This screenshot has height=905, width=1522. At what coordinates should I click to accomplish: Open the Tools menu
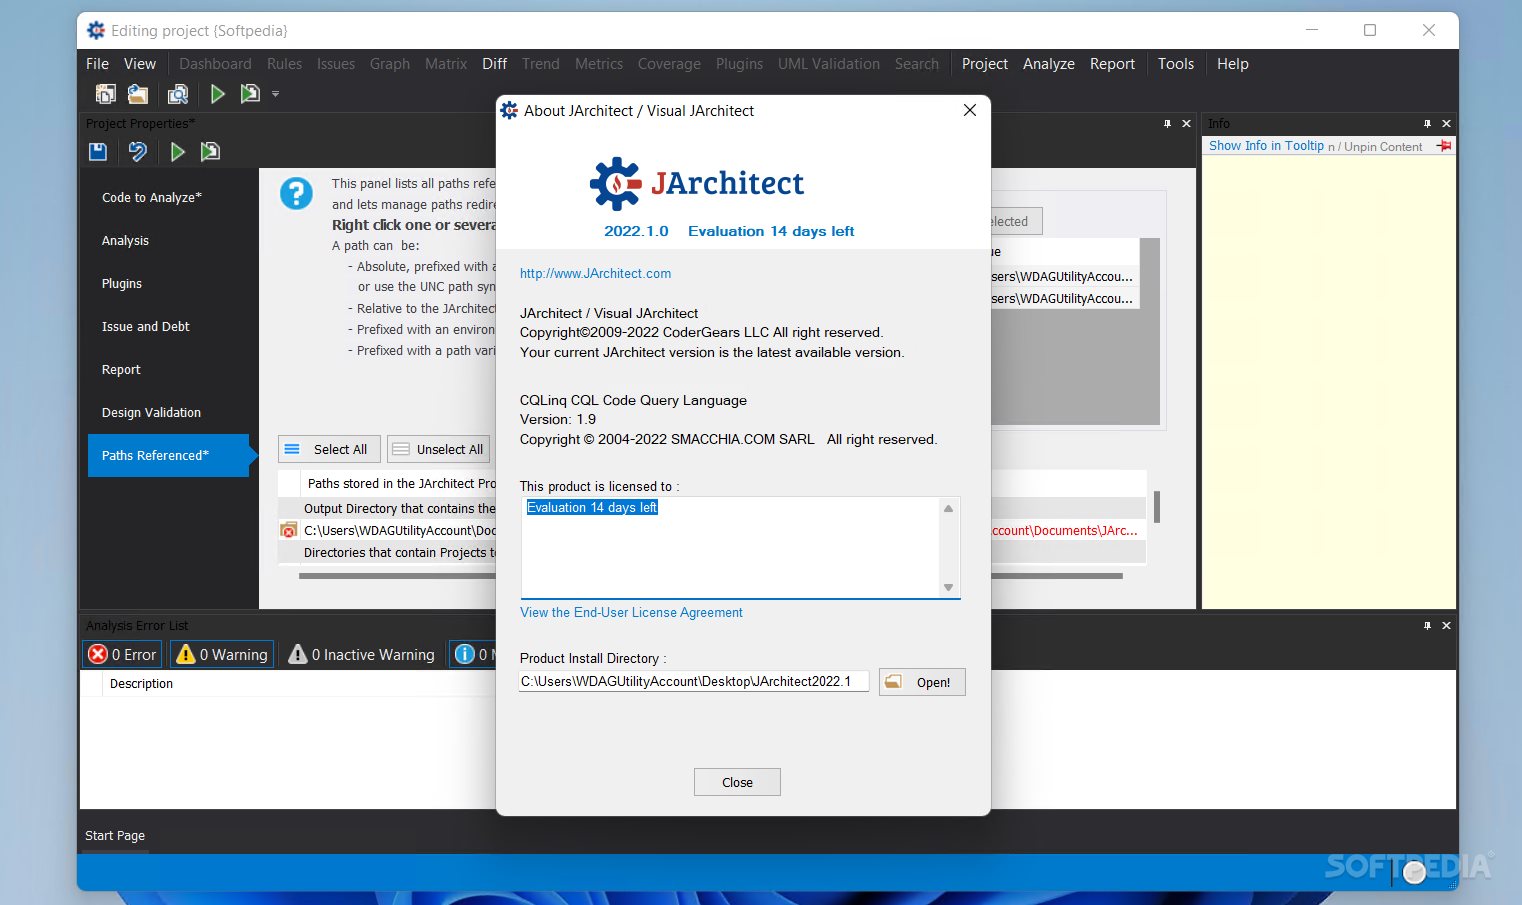(x=1176, y=64)
